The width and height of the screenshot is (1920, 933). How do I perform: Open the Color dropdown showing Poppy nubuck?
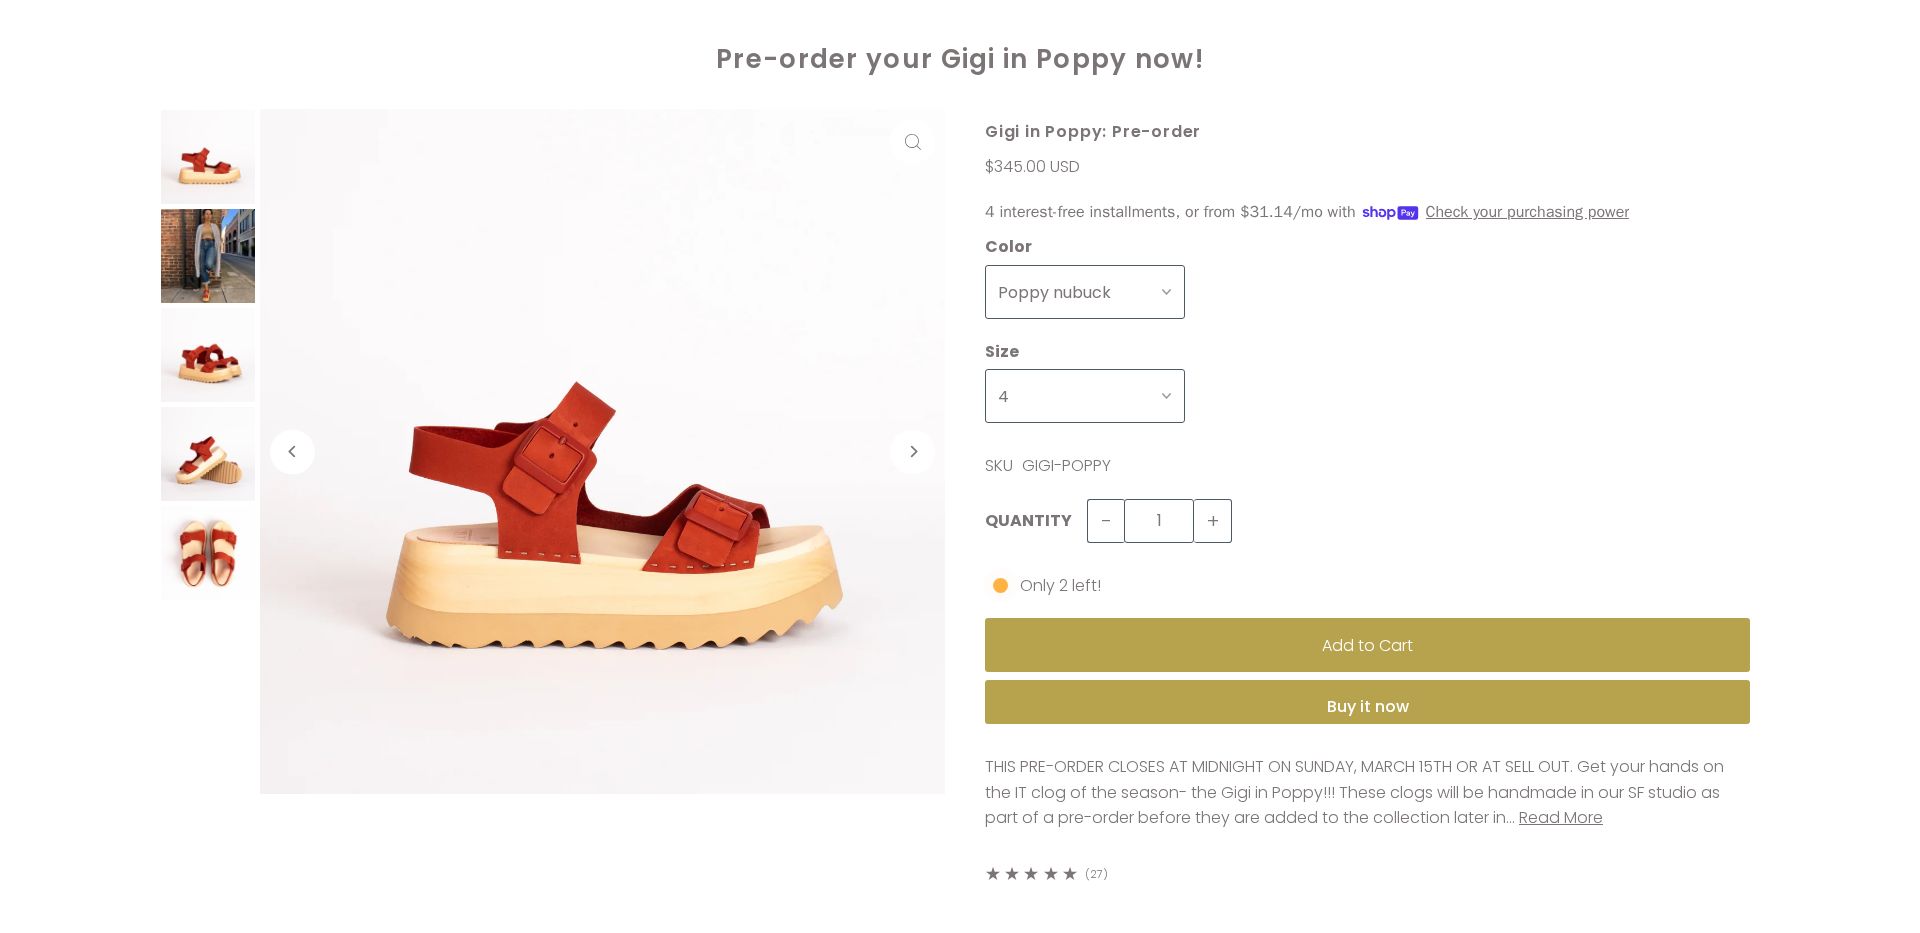click(x=1084, y=292)
